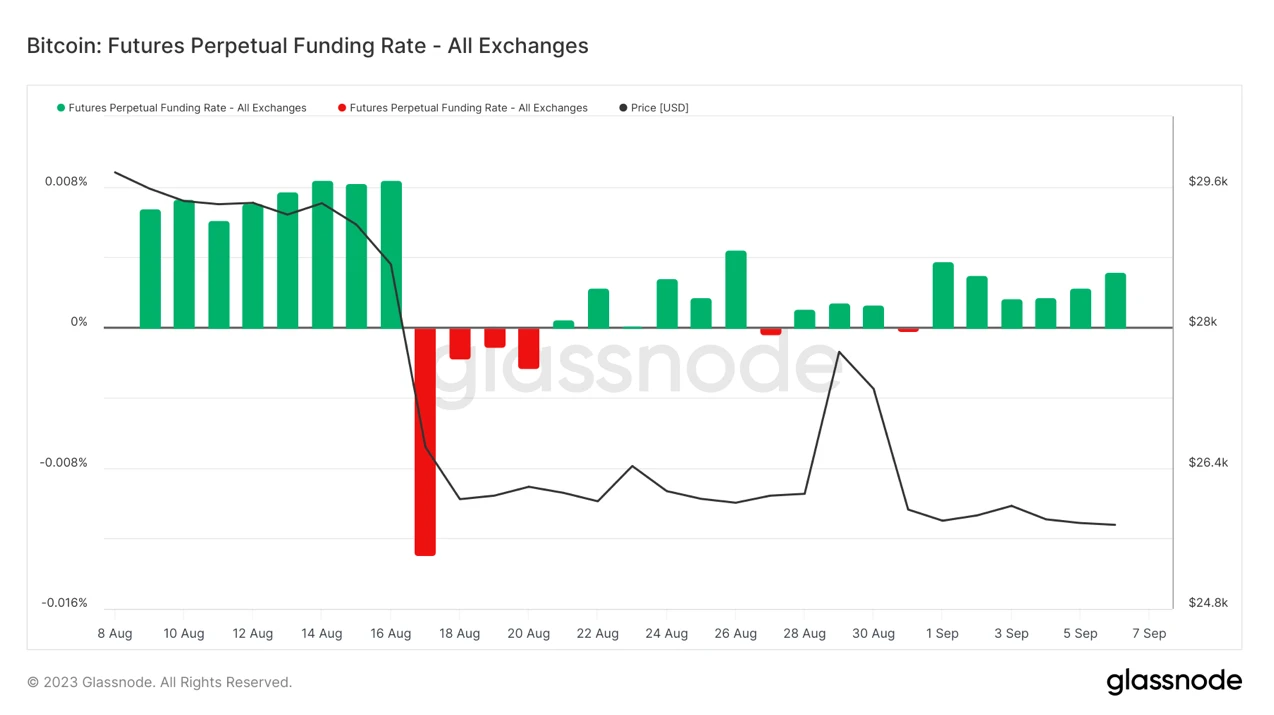1274x715 pixels.
Task: Click the -0.016% funding axis label
Action: tap(64, 603)
